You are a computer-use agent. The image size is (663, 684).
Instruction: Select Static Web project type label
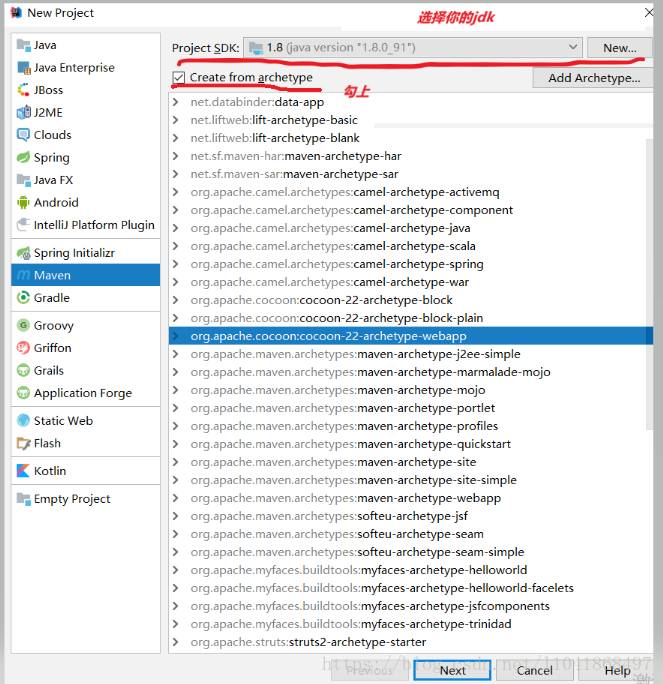click(x=63, y=421)
